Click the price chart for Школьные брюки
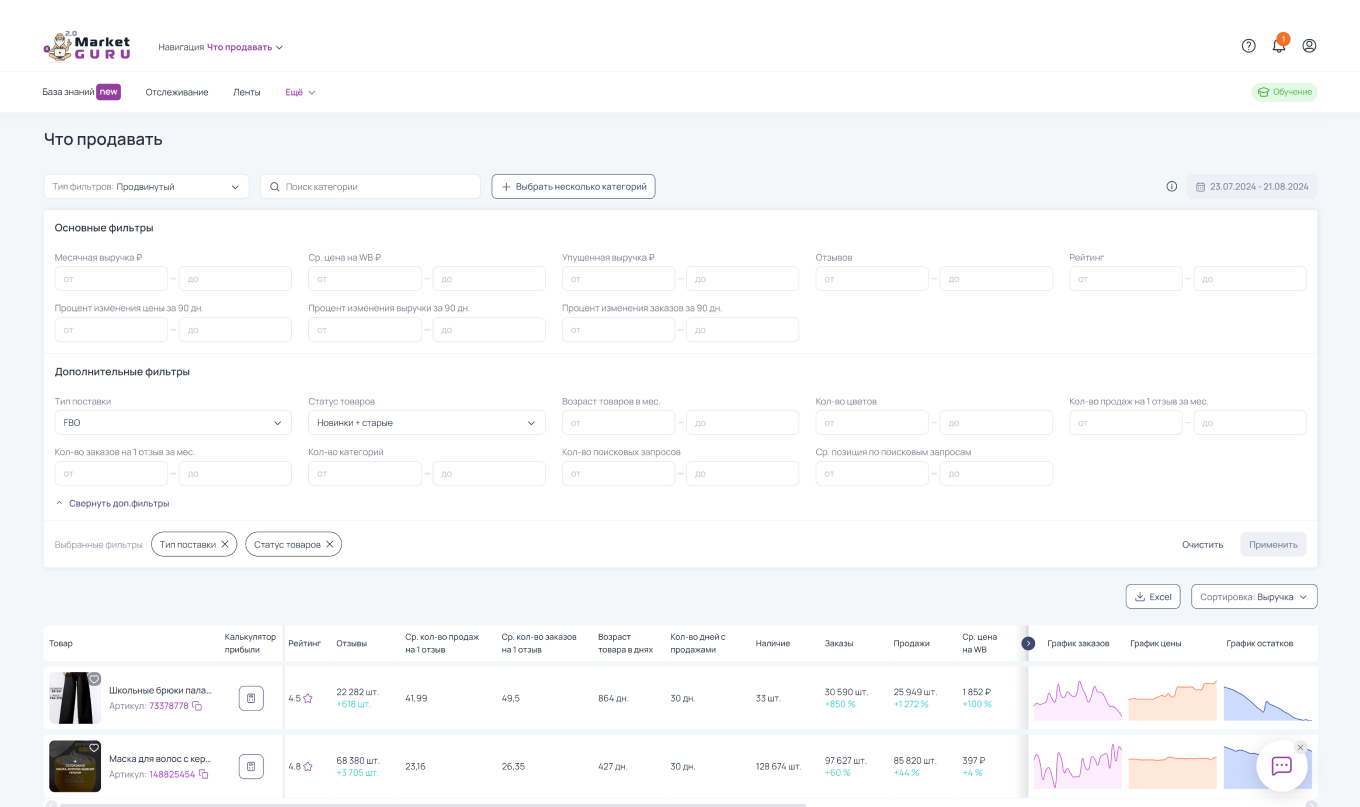This screenshot has width=1360, height=807. click(1172, 699)
